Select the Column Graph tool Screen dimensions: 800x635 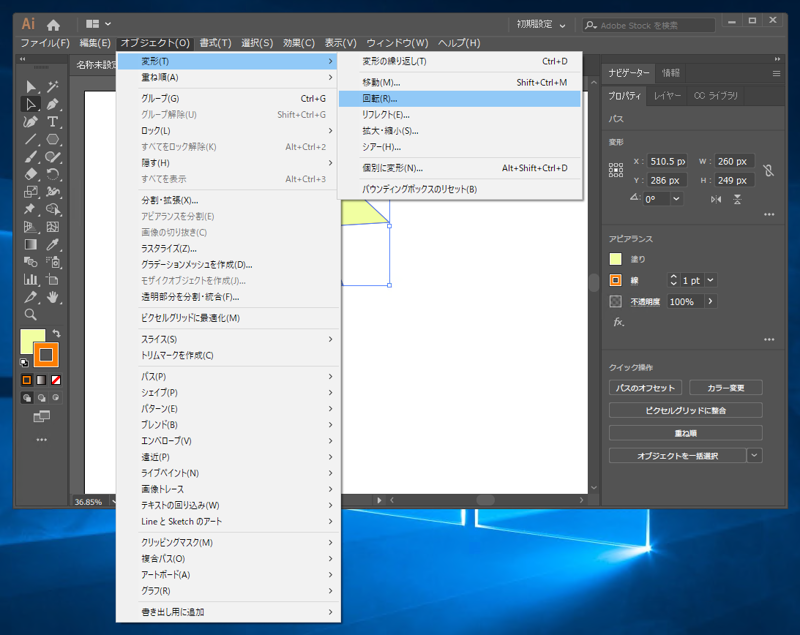pos(31,280)
